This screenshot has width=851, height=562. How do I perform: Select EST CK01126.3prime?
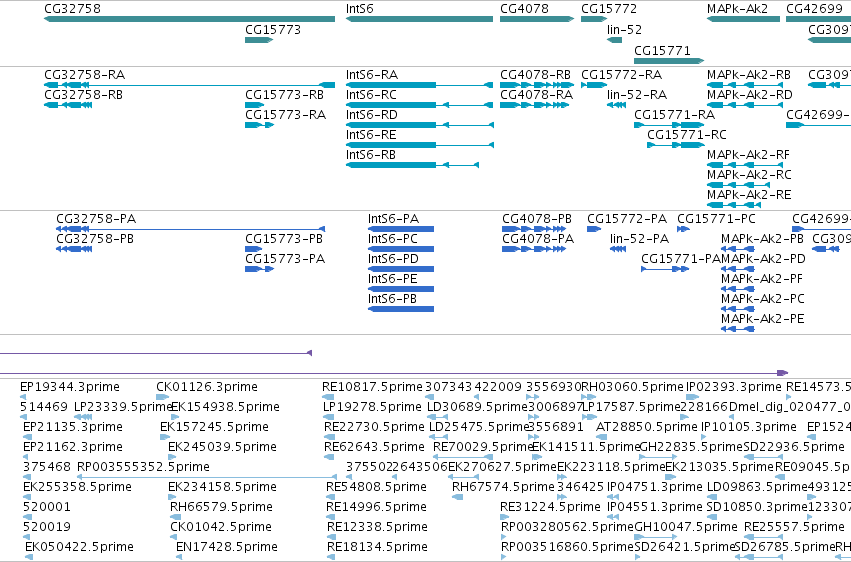(163, 397)
